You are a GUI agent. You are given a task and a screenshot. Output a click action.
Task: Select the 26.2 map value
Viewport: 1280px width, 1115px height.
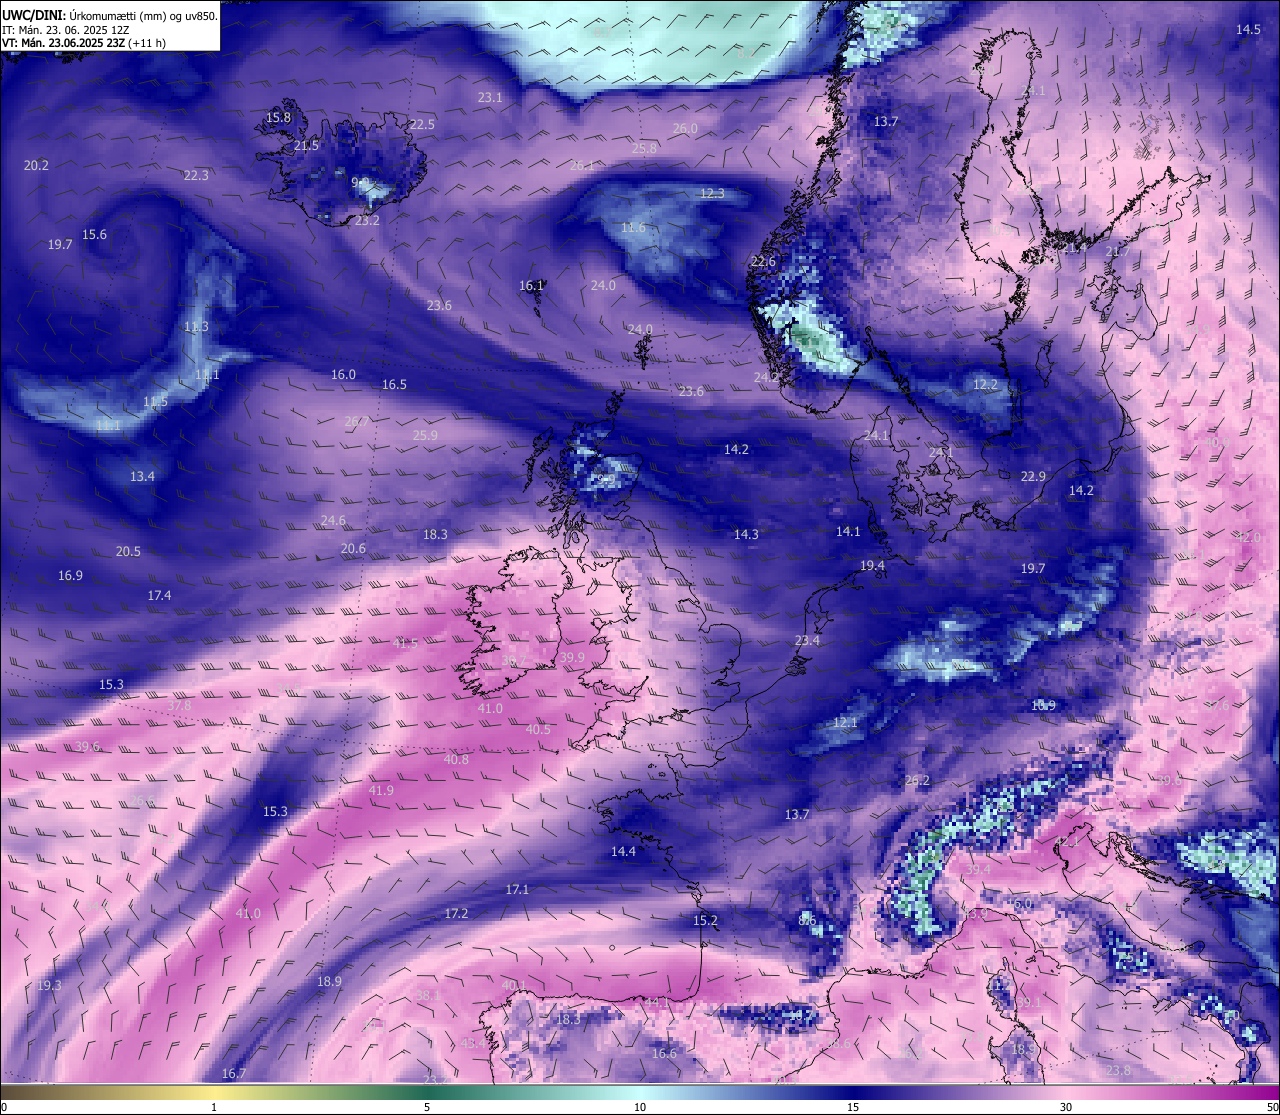[x=917, y=781]
